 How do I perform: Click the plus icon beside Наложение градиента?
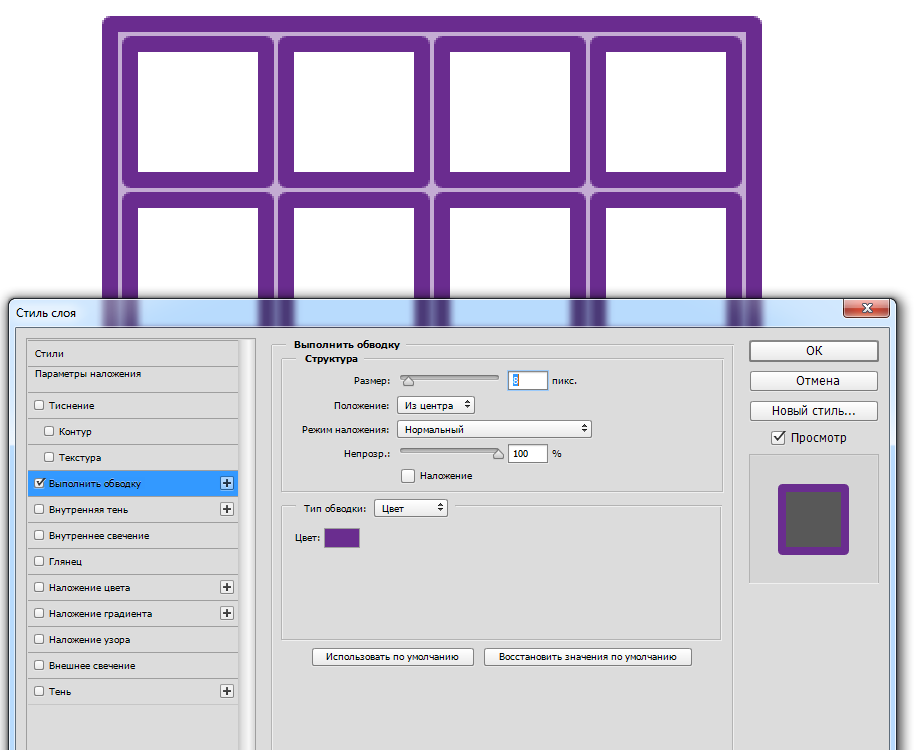(227, 613)
